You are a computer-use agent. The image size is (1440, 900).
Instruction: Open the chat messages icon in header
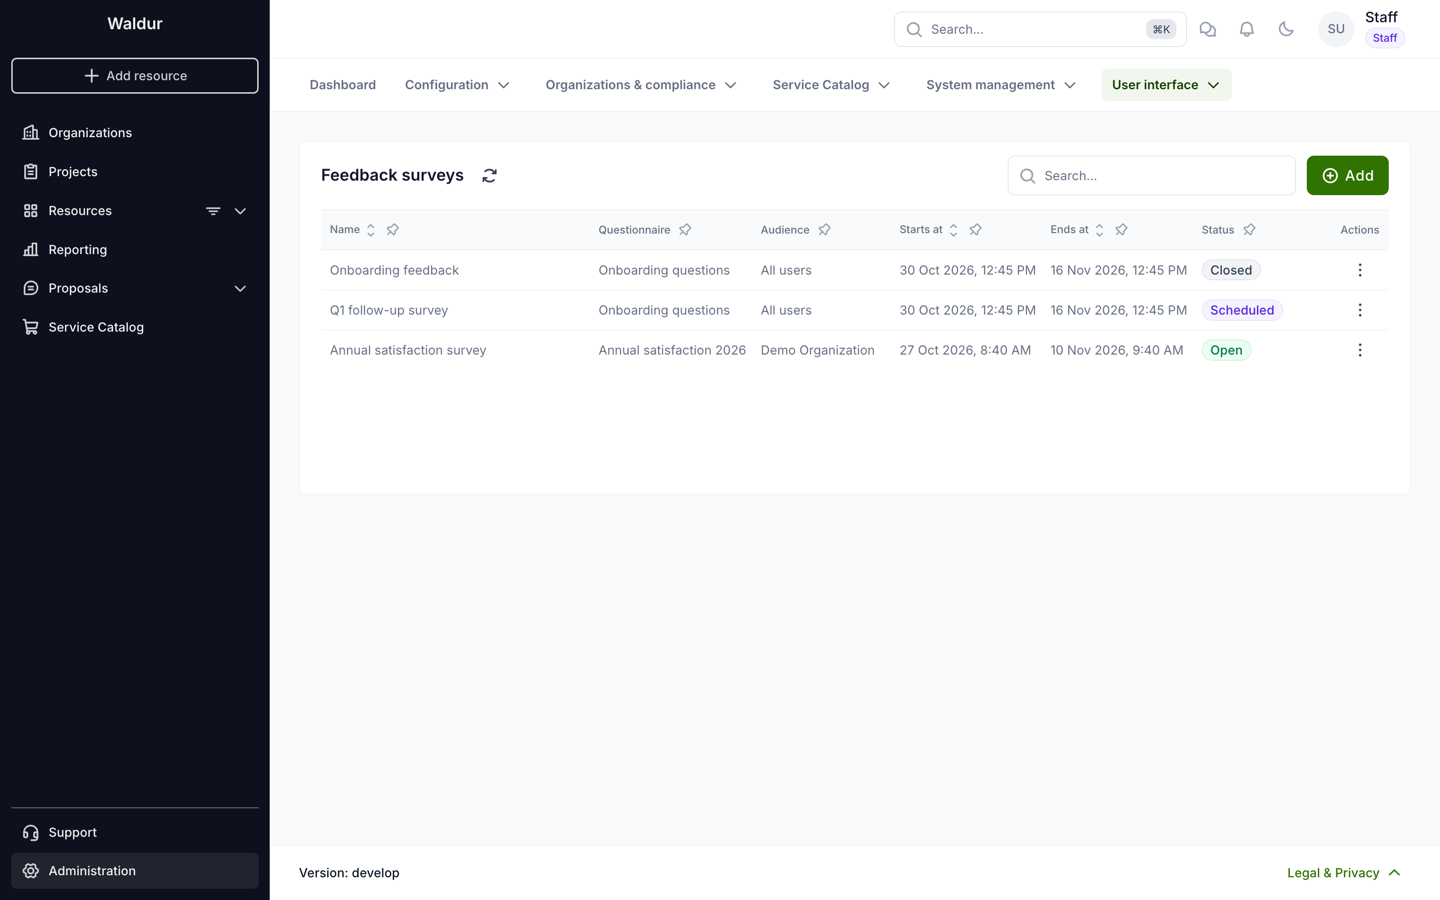1208,30
